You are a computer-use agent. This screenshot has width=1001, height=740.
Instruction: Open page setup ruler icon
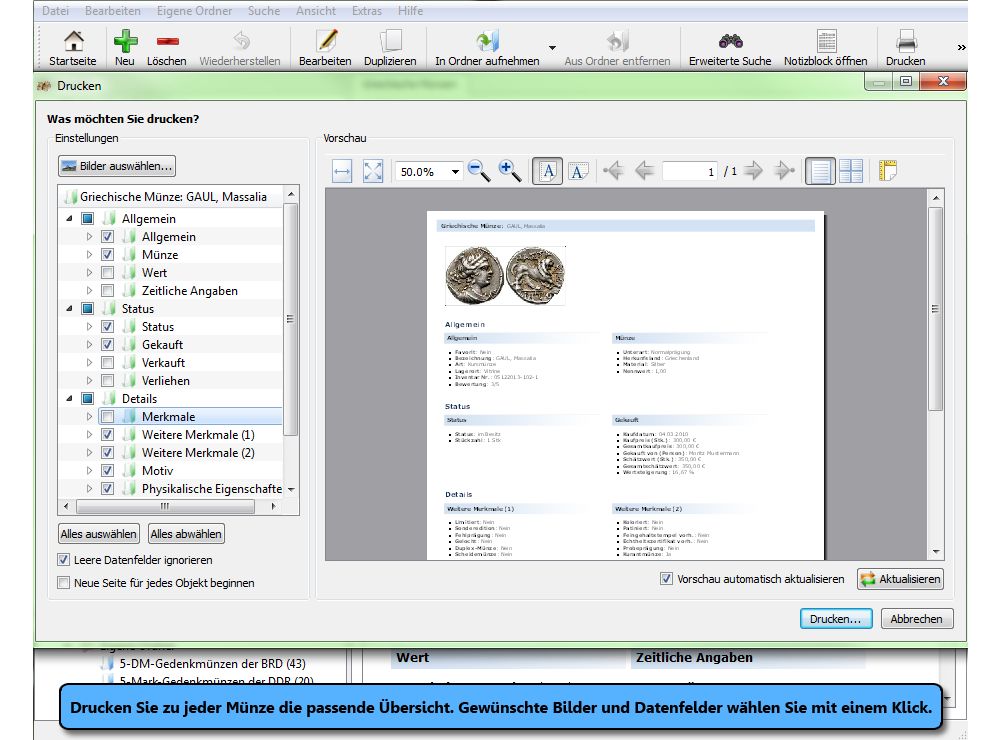tap(888, 170)
